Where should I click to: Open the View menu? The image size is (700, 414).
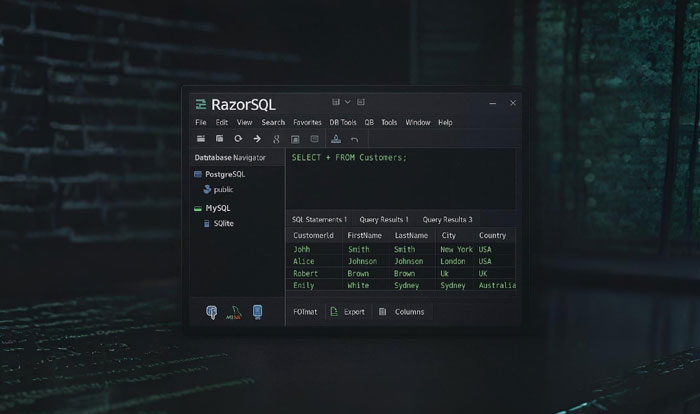244,122
